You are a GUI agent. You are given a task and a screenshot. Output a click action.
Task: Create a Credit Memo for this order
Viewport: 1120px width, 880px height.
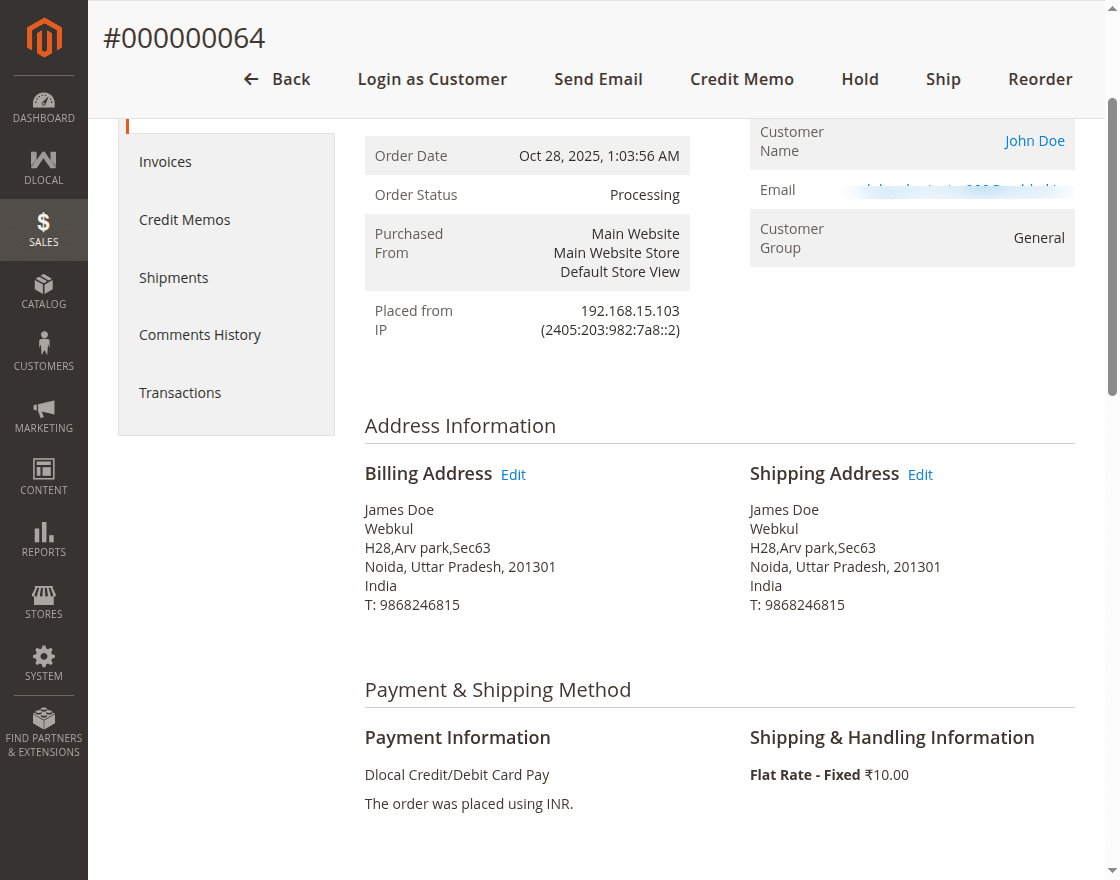742,79
